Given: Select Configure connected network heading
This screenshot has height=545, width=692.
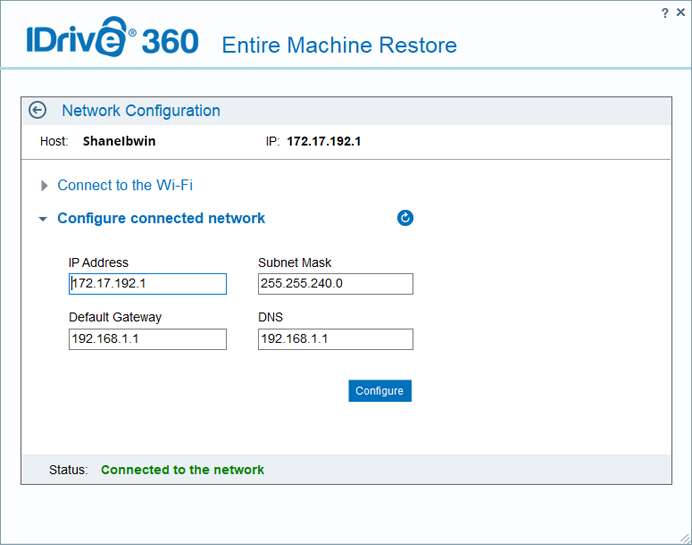Looking at the screenshot, I should click(x=161, y=218).
